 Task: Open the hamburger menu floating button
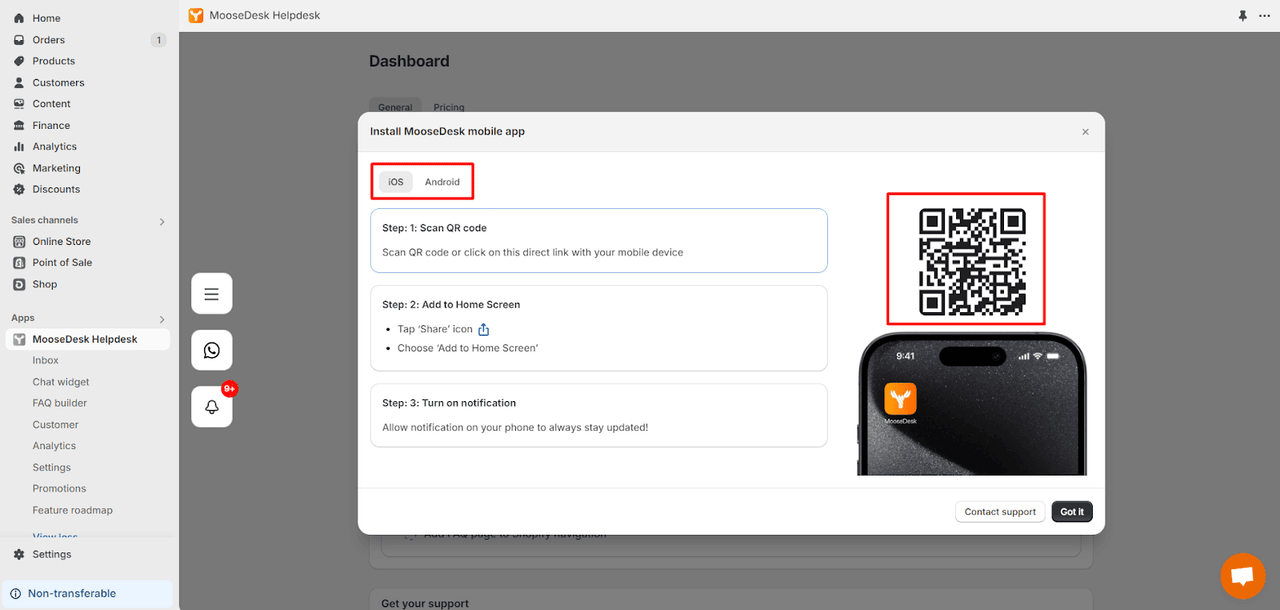click(212, 294)
